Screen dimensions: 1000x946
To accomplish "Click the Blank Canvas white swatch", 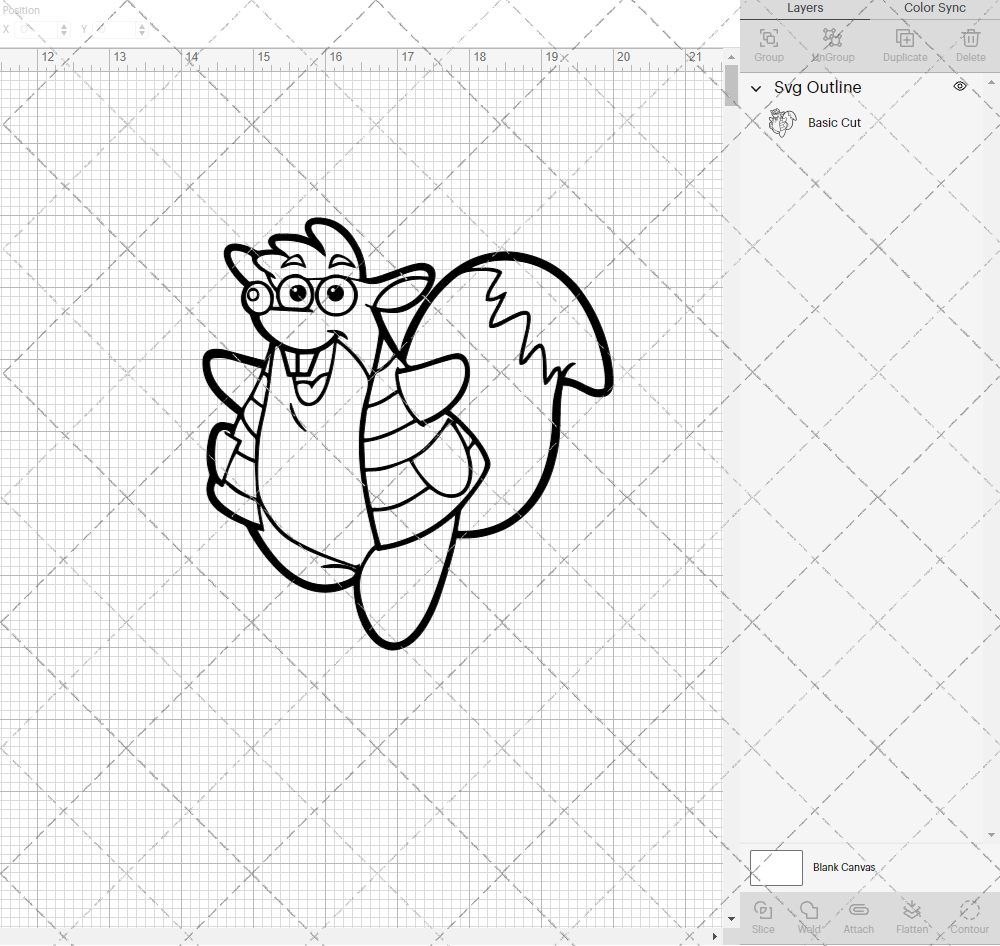I will click(x=776, y=868).
